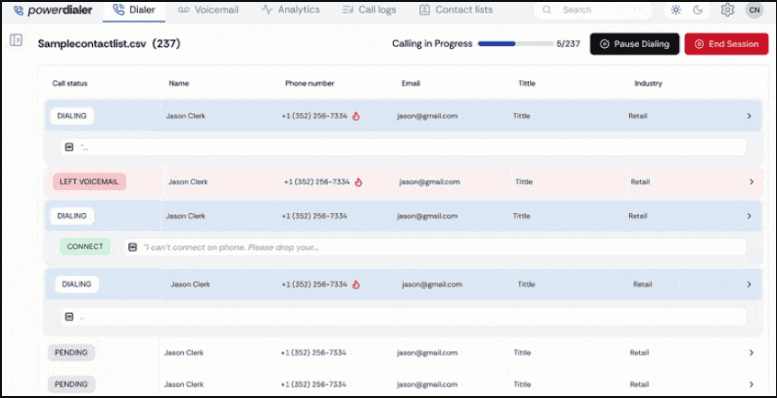Click the flame icon in LEFT VOICEMAIL row
The width and height of the screenshot is (777, 398).
tap(358, 182)
